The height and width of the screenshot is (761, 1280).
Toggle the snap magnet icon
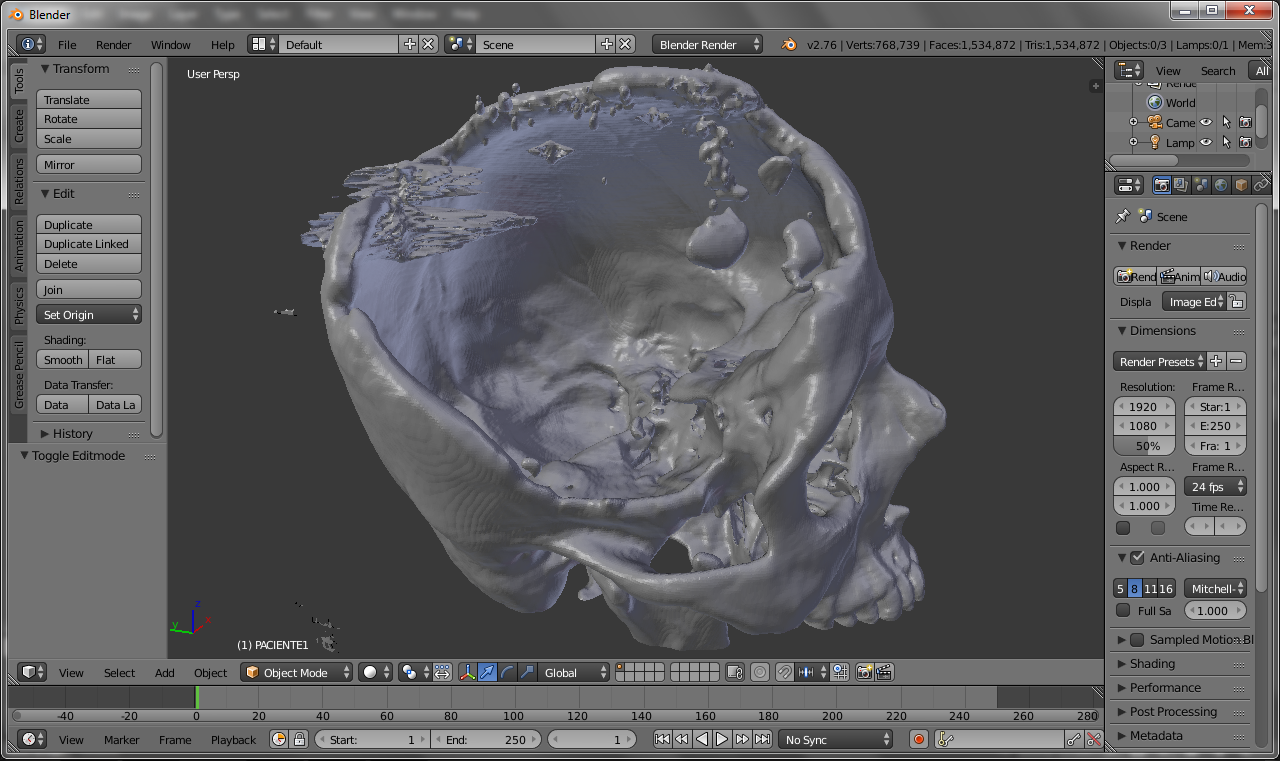pos(785,673)
